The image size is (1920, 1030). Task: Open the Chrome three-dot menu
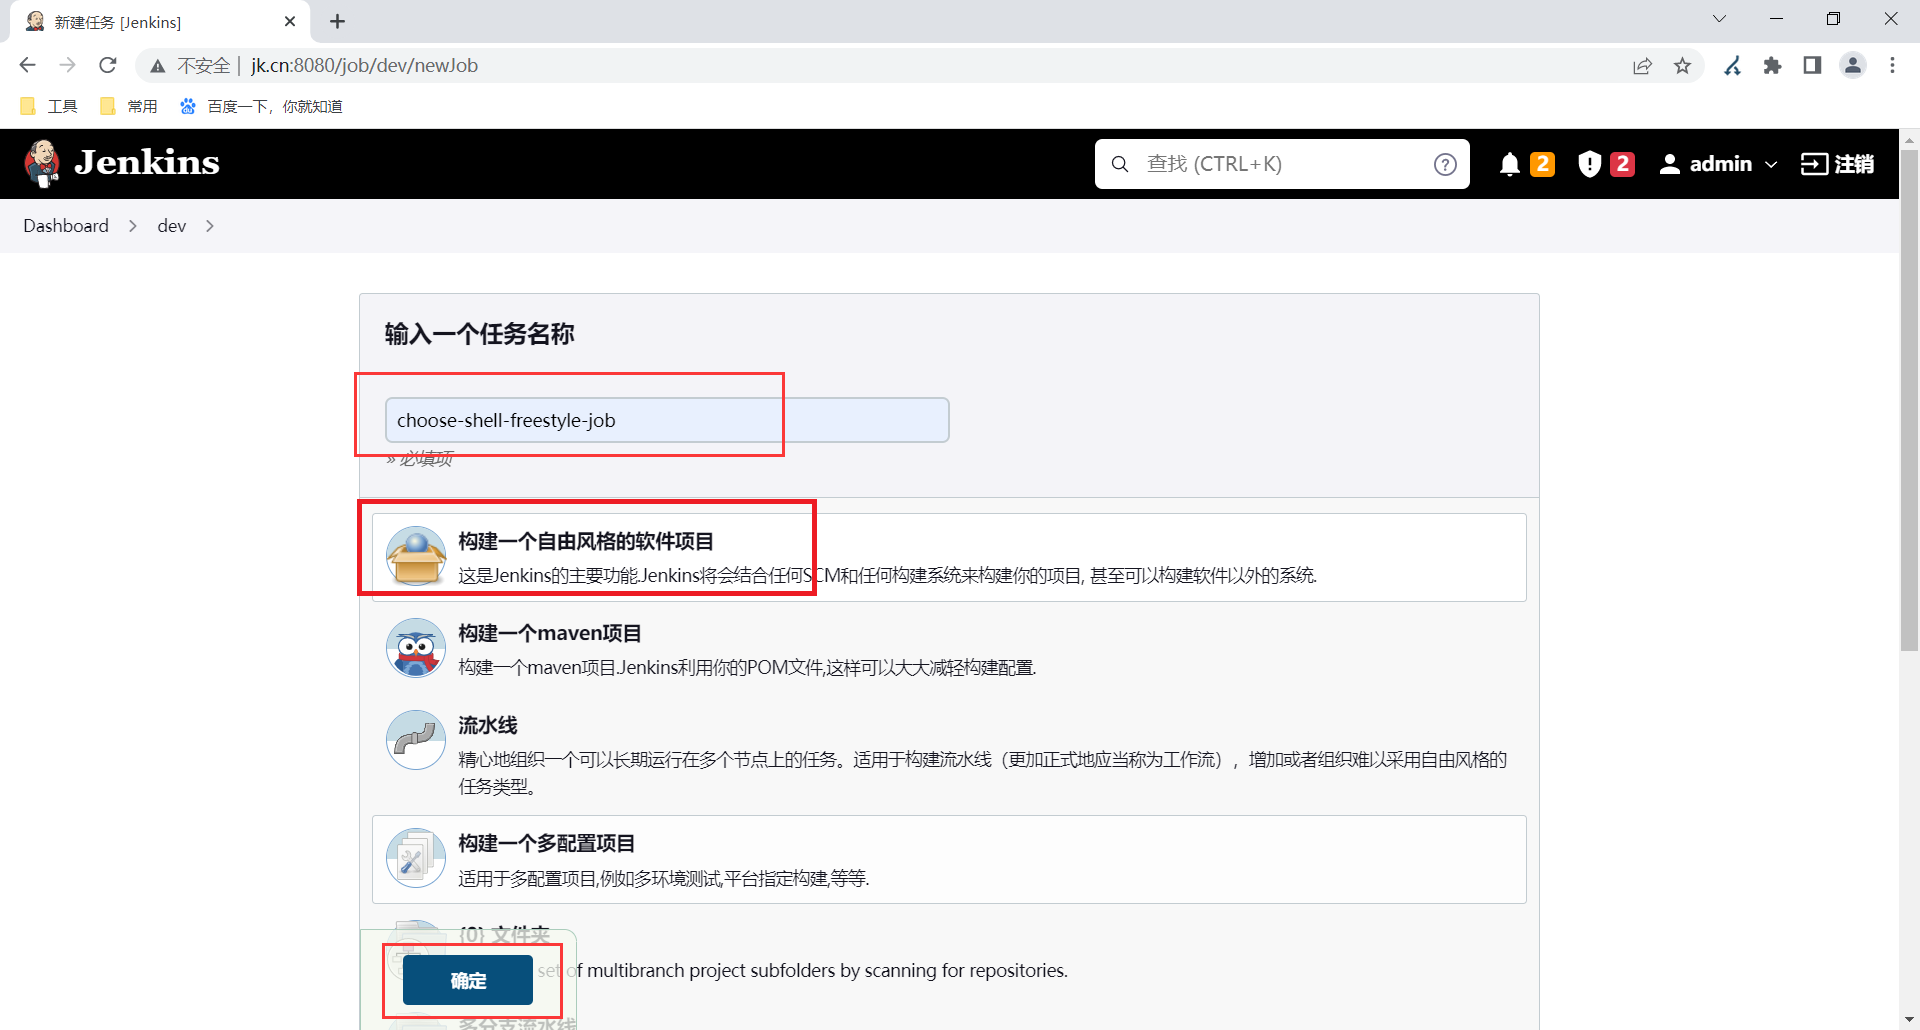(x=1892, y=66)
